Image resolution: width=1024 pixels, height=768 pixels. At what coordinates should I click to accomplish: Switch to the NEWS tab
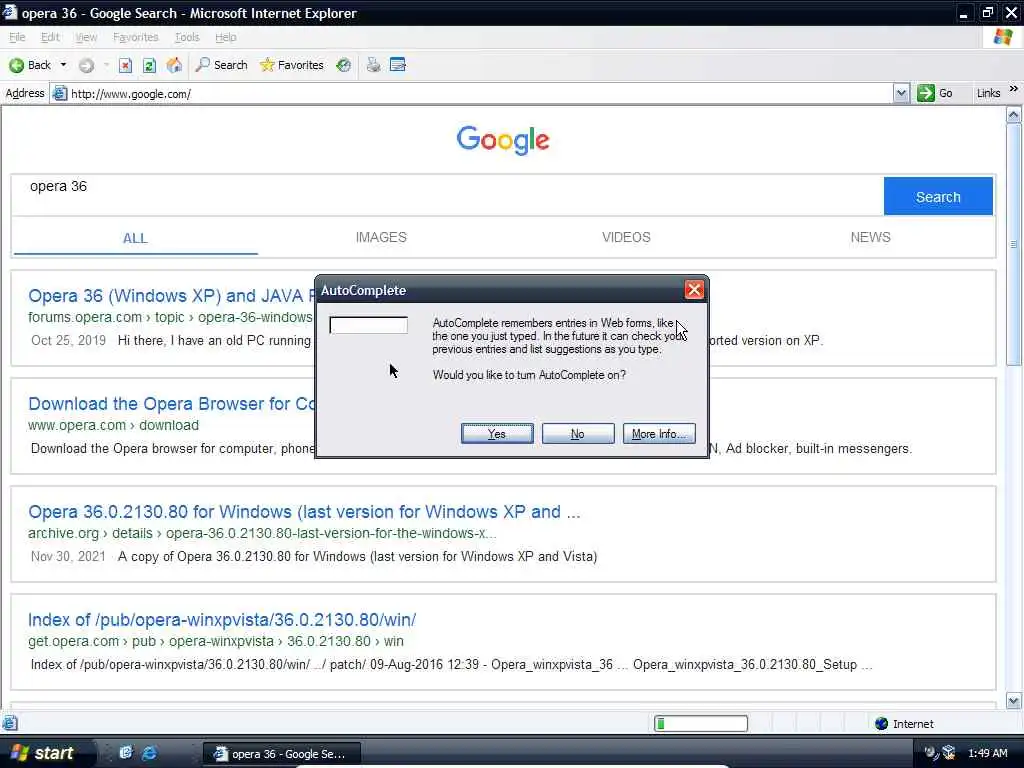(870, 237)
